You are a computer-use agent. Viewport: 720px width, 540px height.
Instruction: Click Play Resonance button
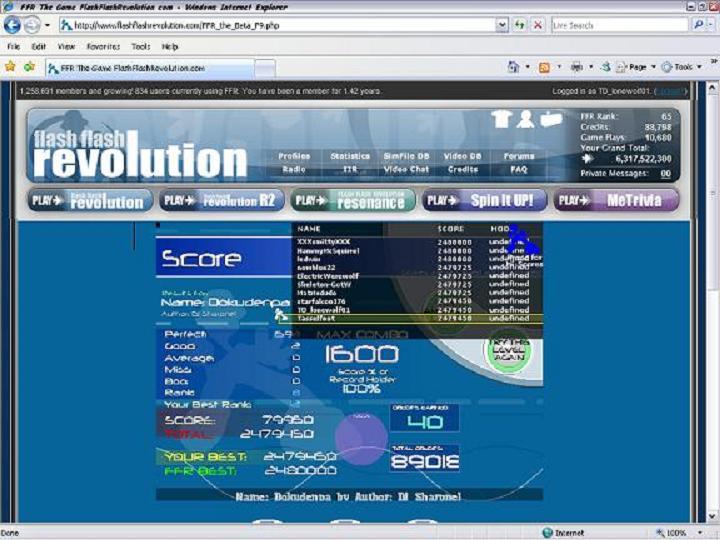[x=353, y=200]
